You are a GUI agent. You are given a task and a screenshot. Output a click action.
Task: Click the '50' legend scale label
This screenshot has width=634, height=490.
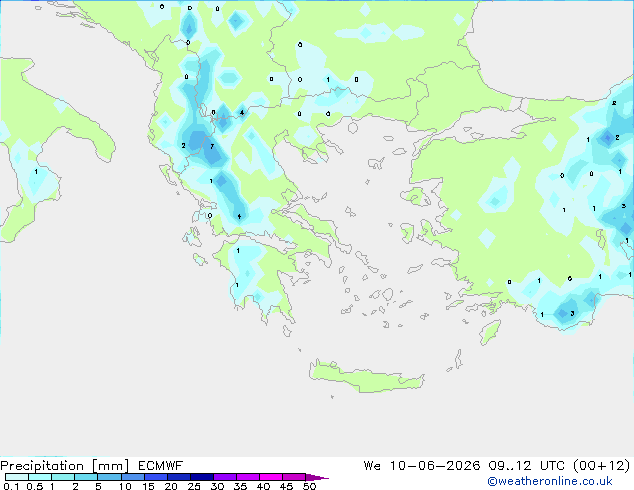click(x=309, y=486)
